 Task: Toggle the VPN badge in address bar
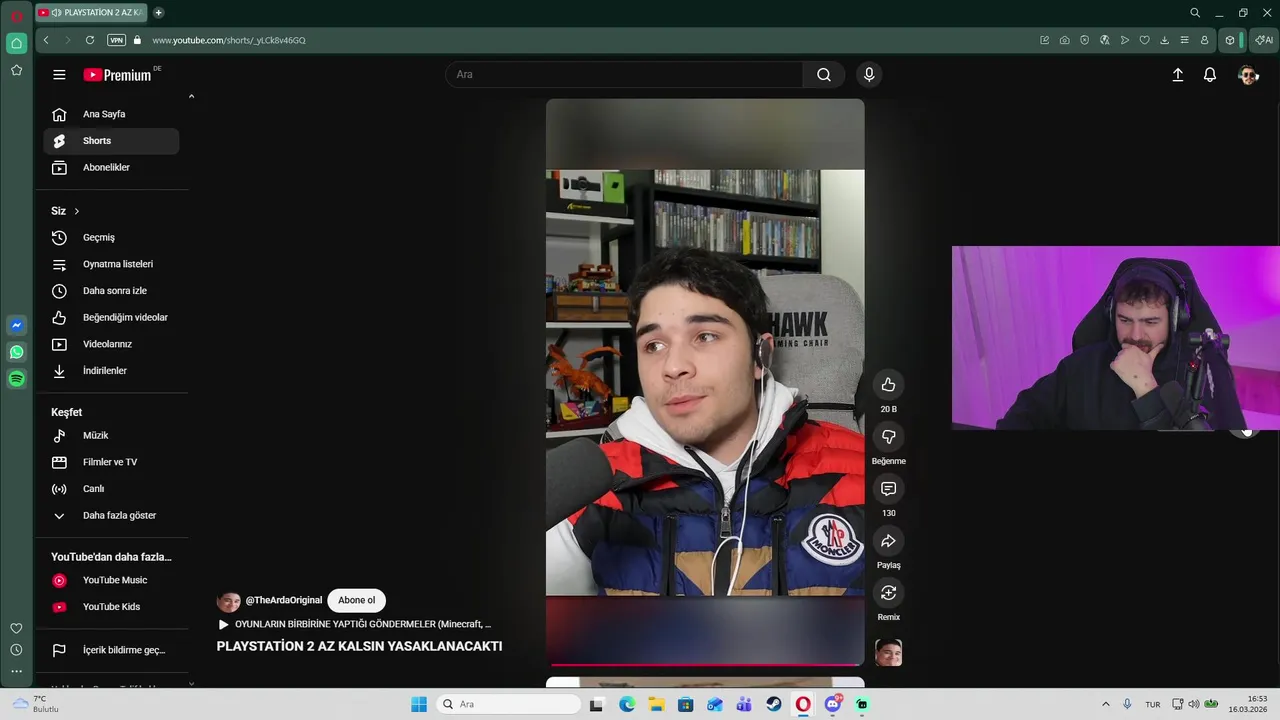(116, 40)
